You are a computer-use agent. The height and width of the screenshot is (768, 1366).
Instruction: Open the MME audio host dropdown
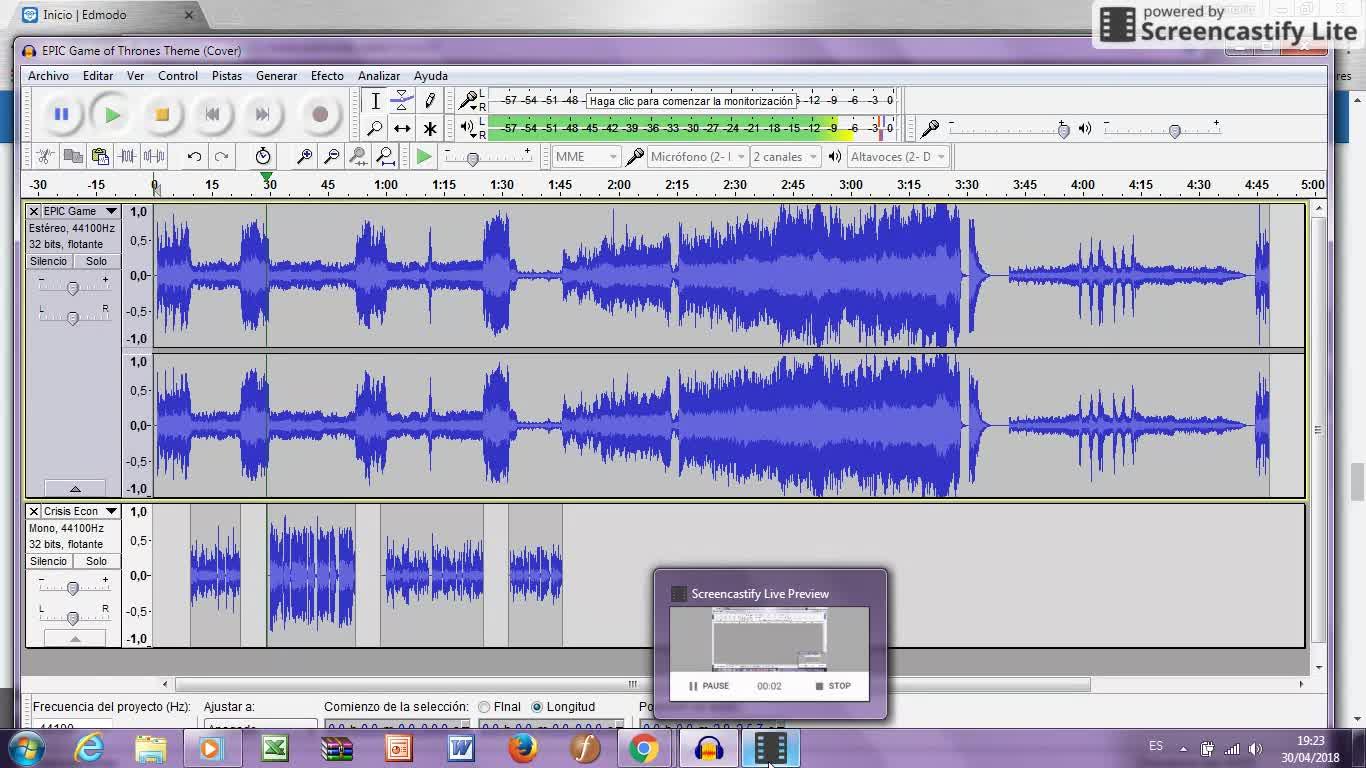click(x=586, y=156)
